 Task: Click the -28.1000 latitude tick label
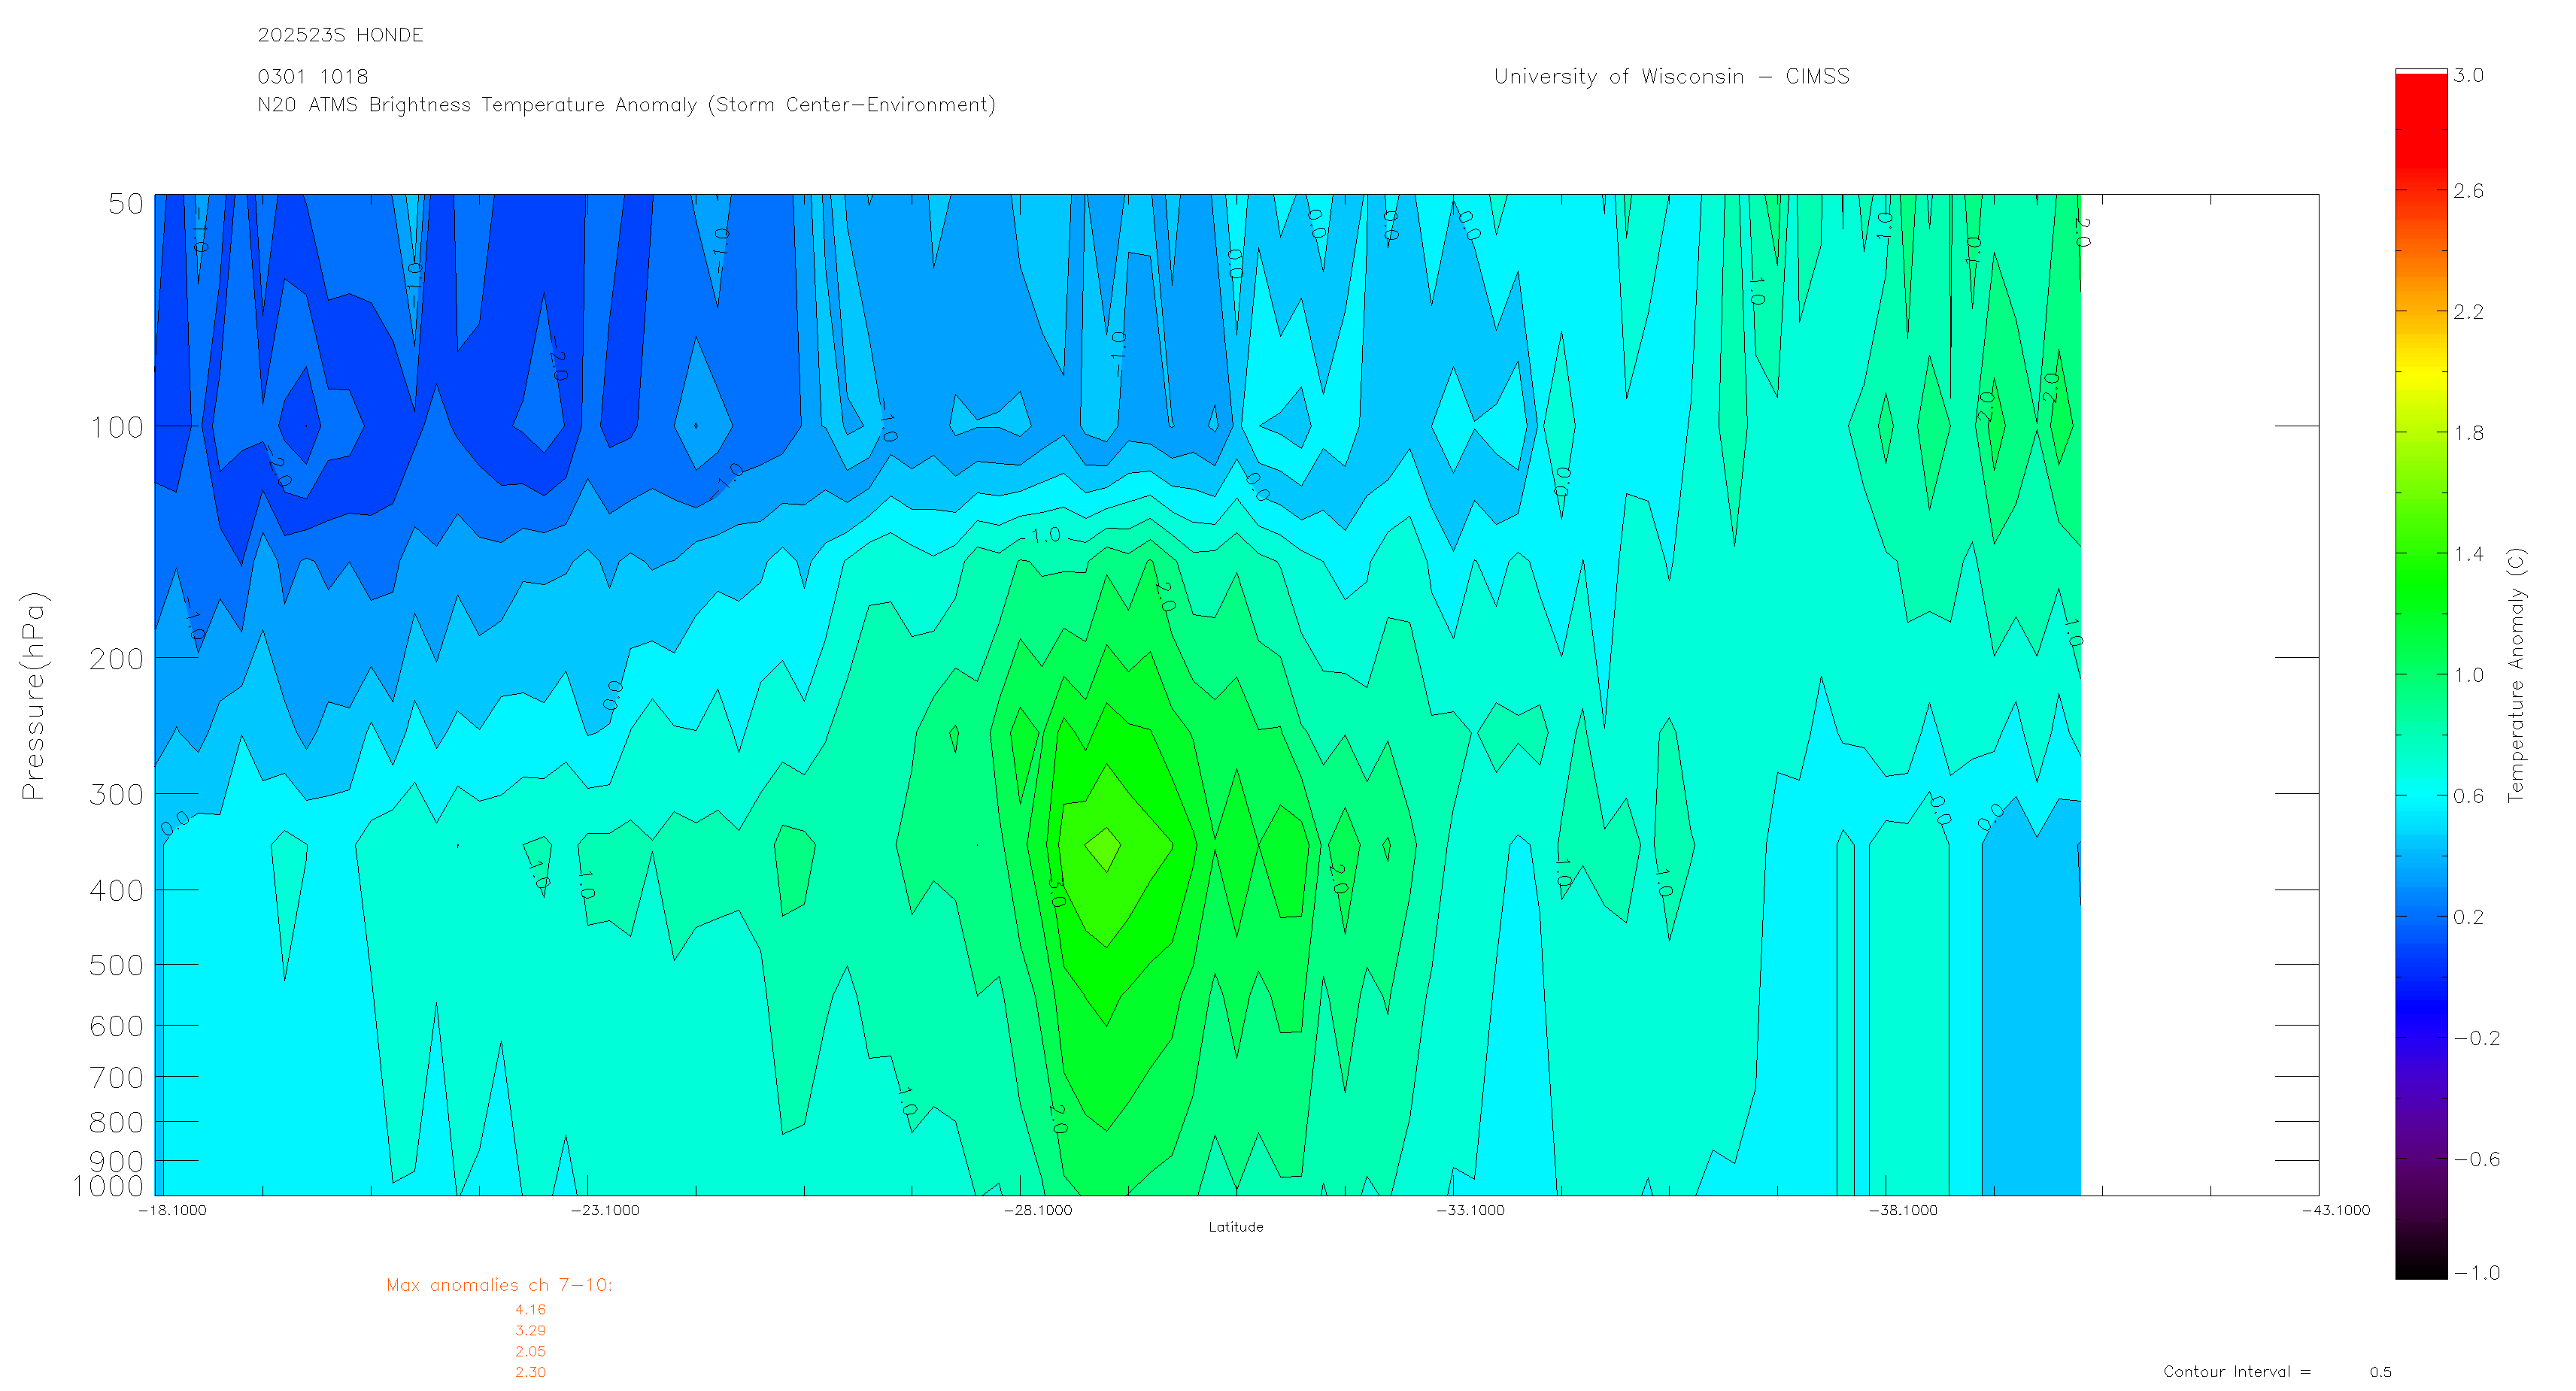coord(1037,1210)
